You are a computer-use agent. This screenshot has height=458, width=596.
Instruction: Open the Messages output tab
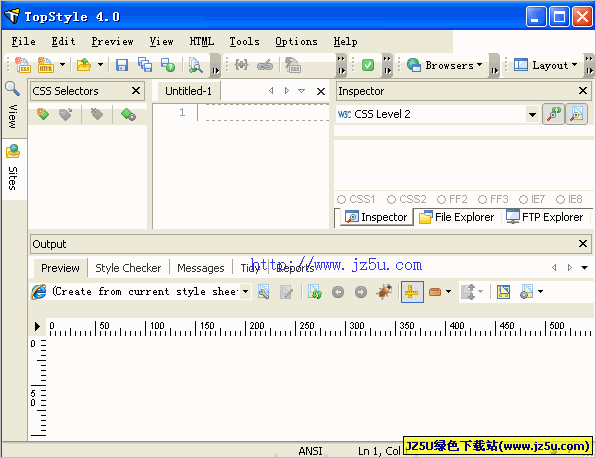201,268
